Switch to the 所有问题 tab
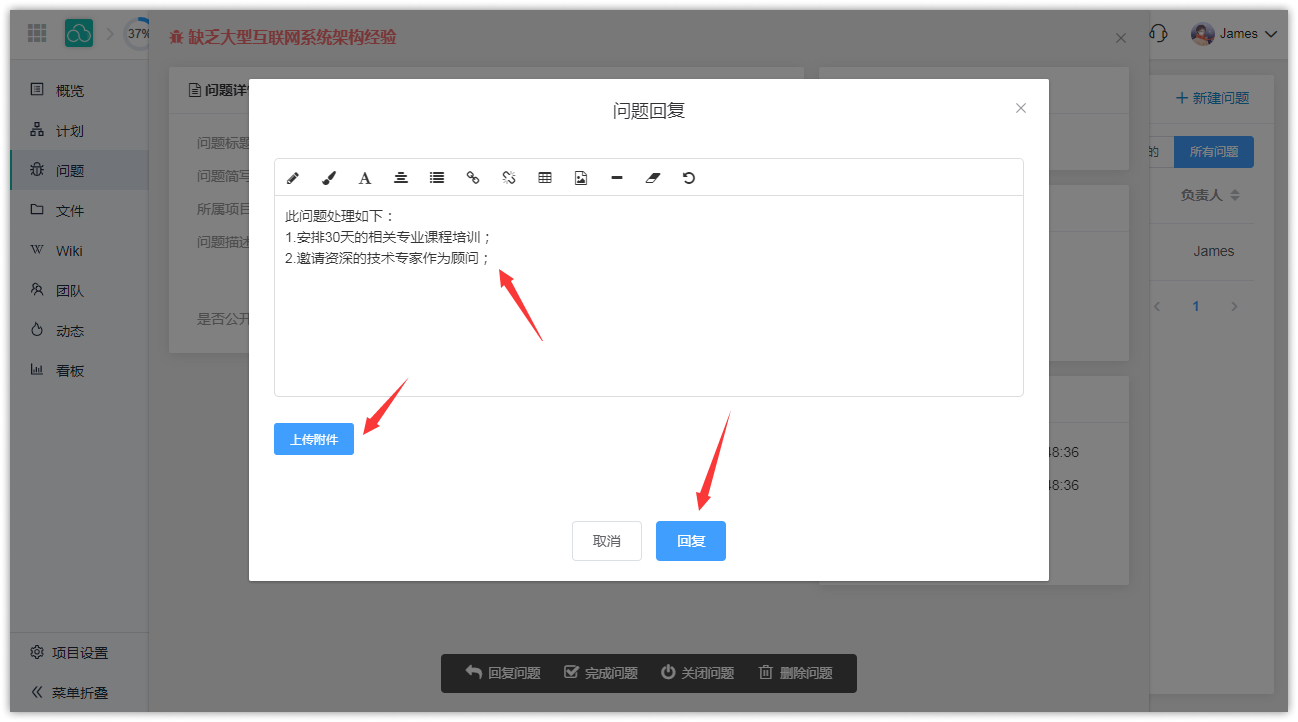This screenshot has width=1298, height=722. click(1213, 152)
